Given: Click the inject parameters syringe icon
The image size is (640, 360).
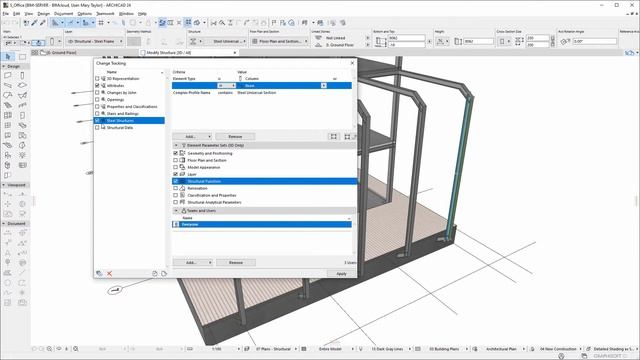Looking at the screenshot, I should 42,23.
